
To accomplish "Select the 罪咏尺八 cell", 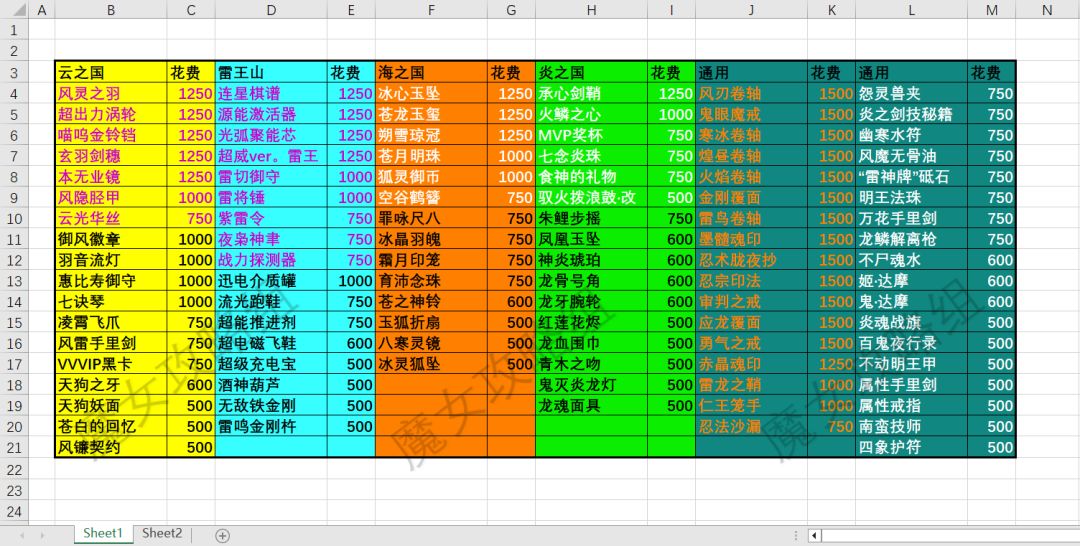I will pyautogui.click(x=431, y=218).
